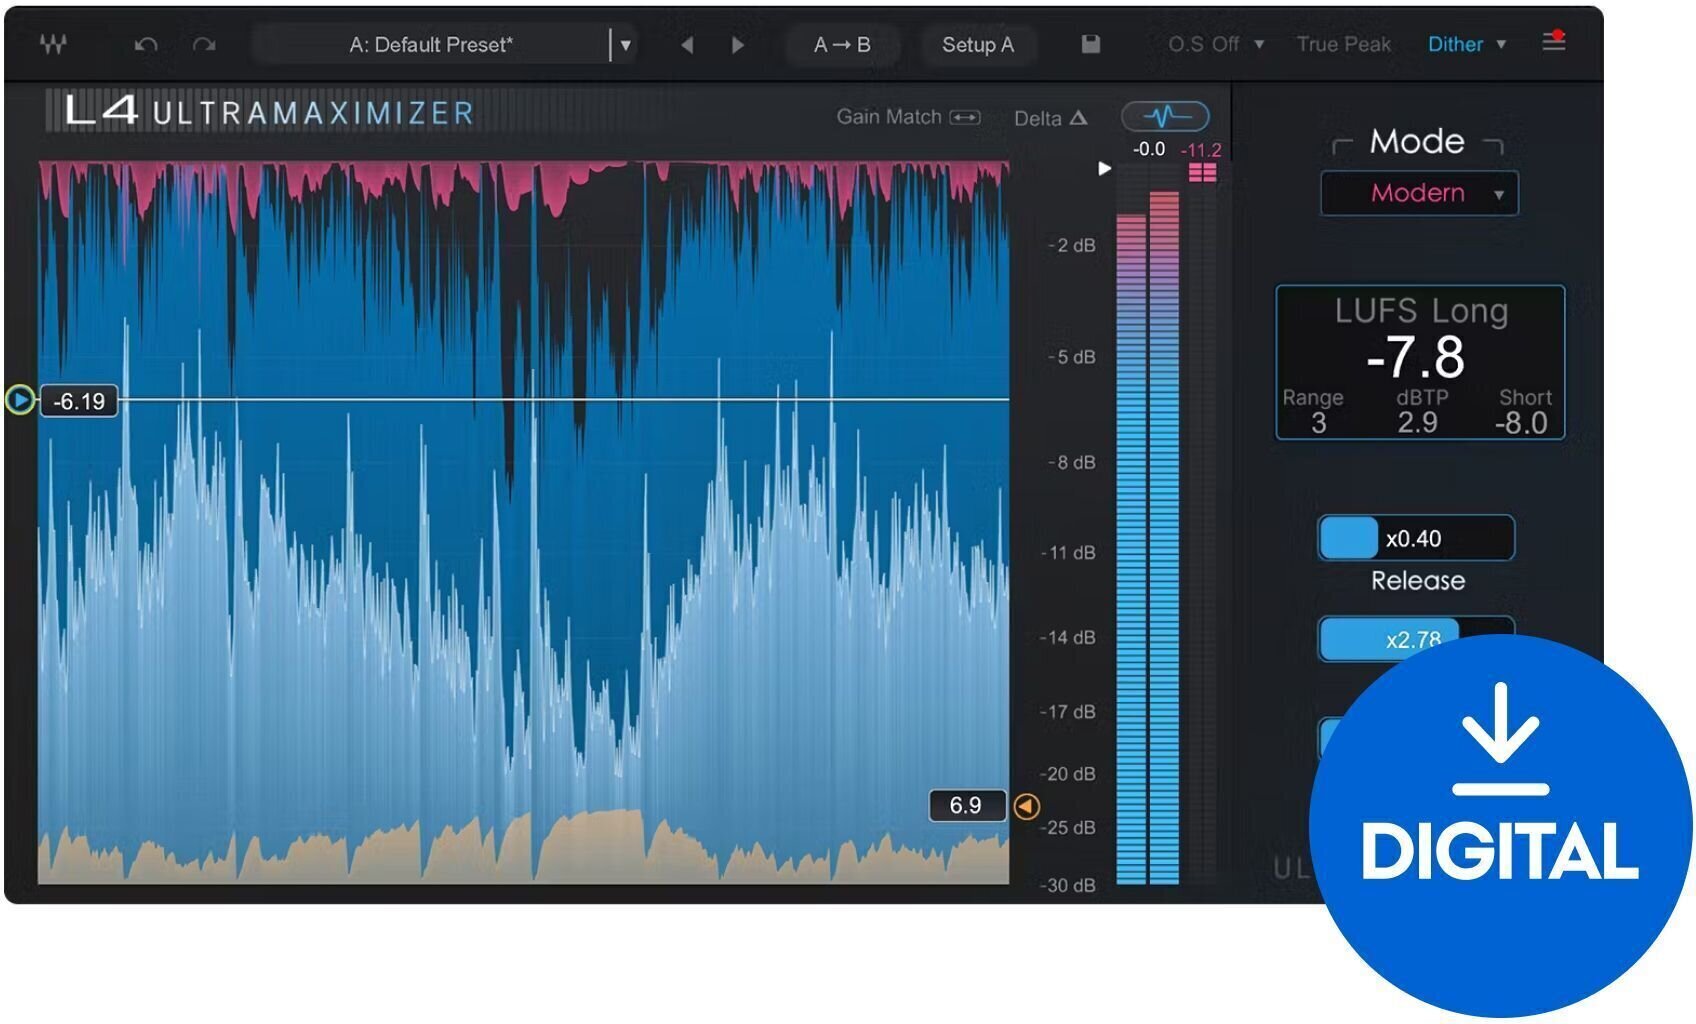Click the Save preset icon
The width and height of the screenshot is (1696, 1024).
(x=1089, y=44)
